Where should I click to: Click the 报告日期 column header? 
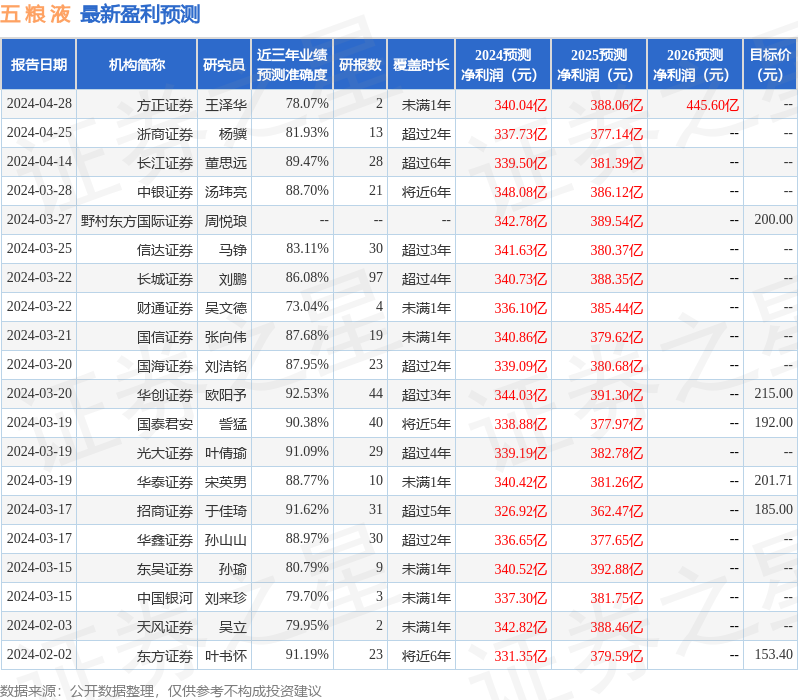click(x=39, y=65)
